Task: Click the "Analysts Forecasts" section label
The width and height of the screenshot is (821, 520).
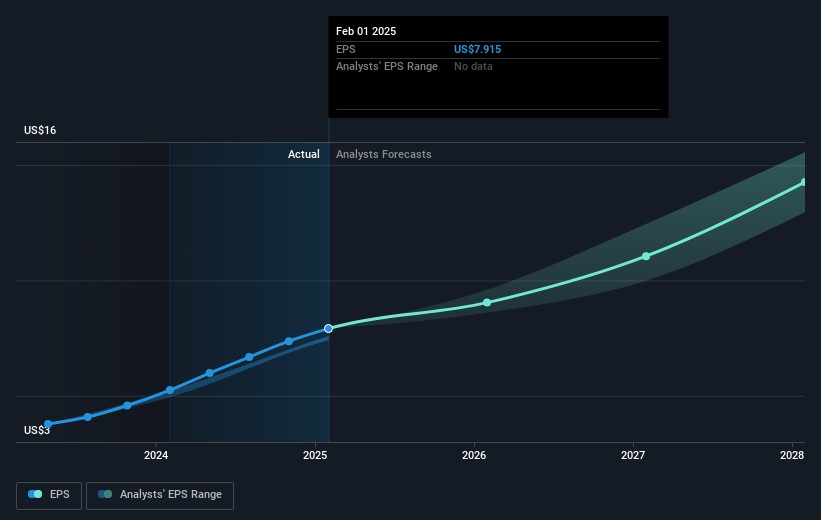Action: (x=384, y=154)
